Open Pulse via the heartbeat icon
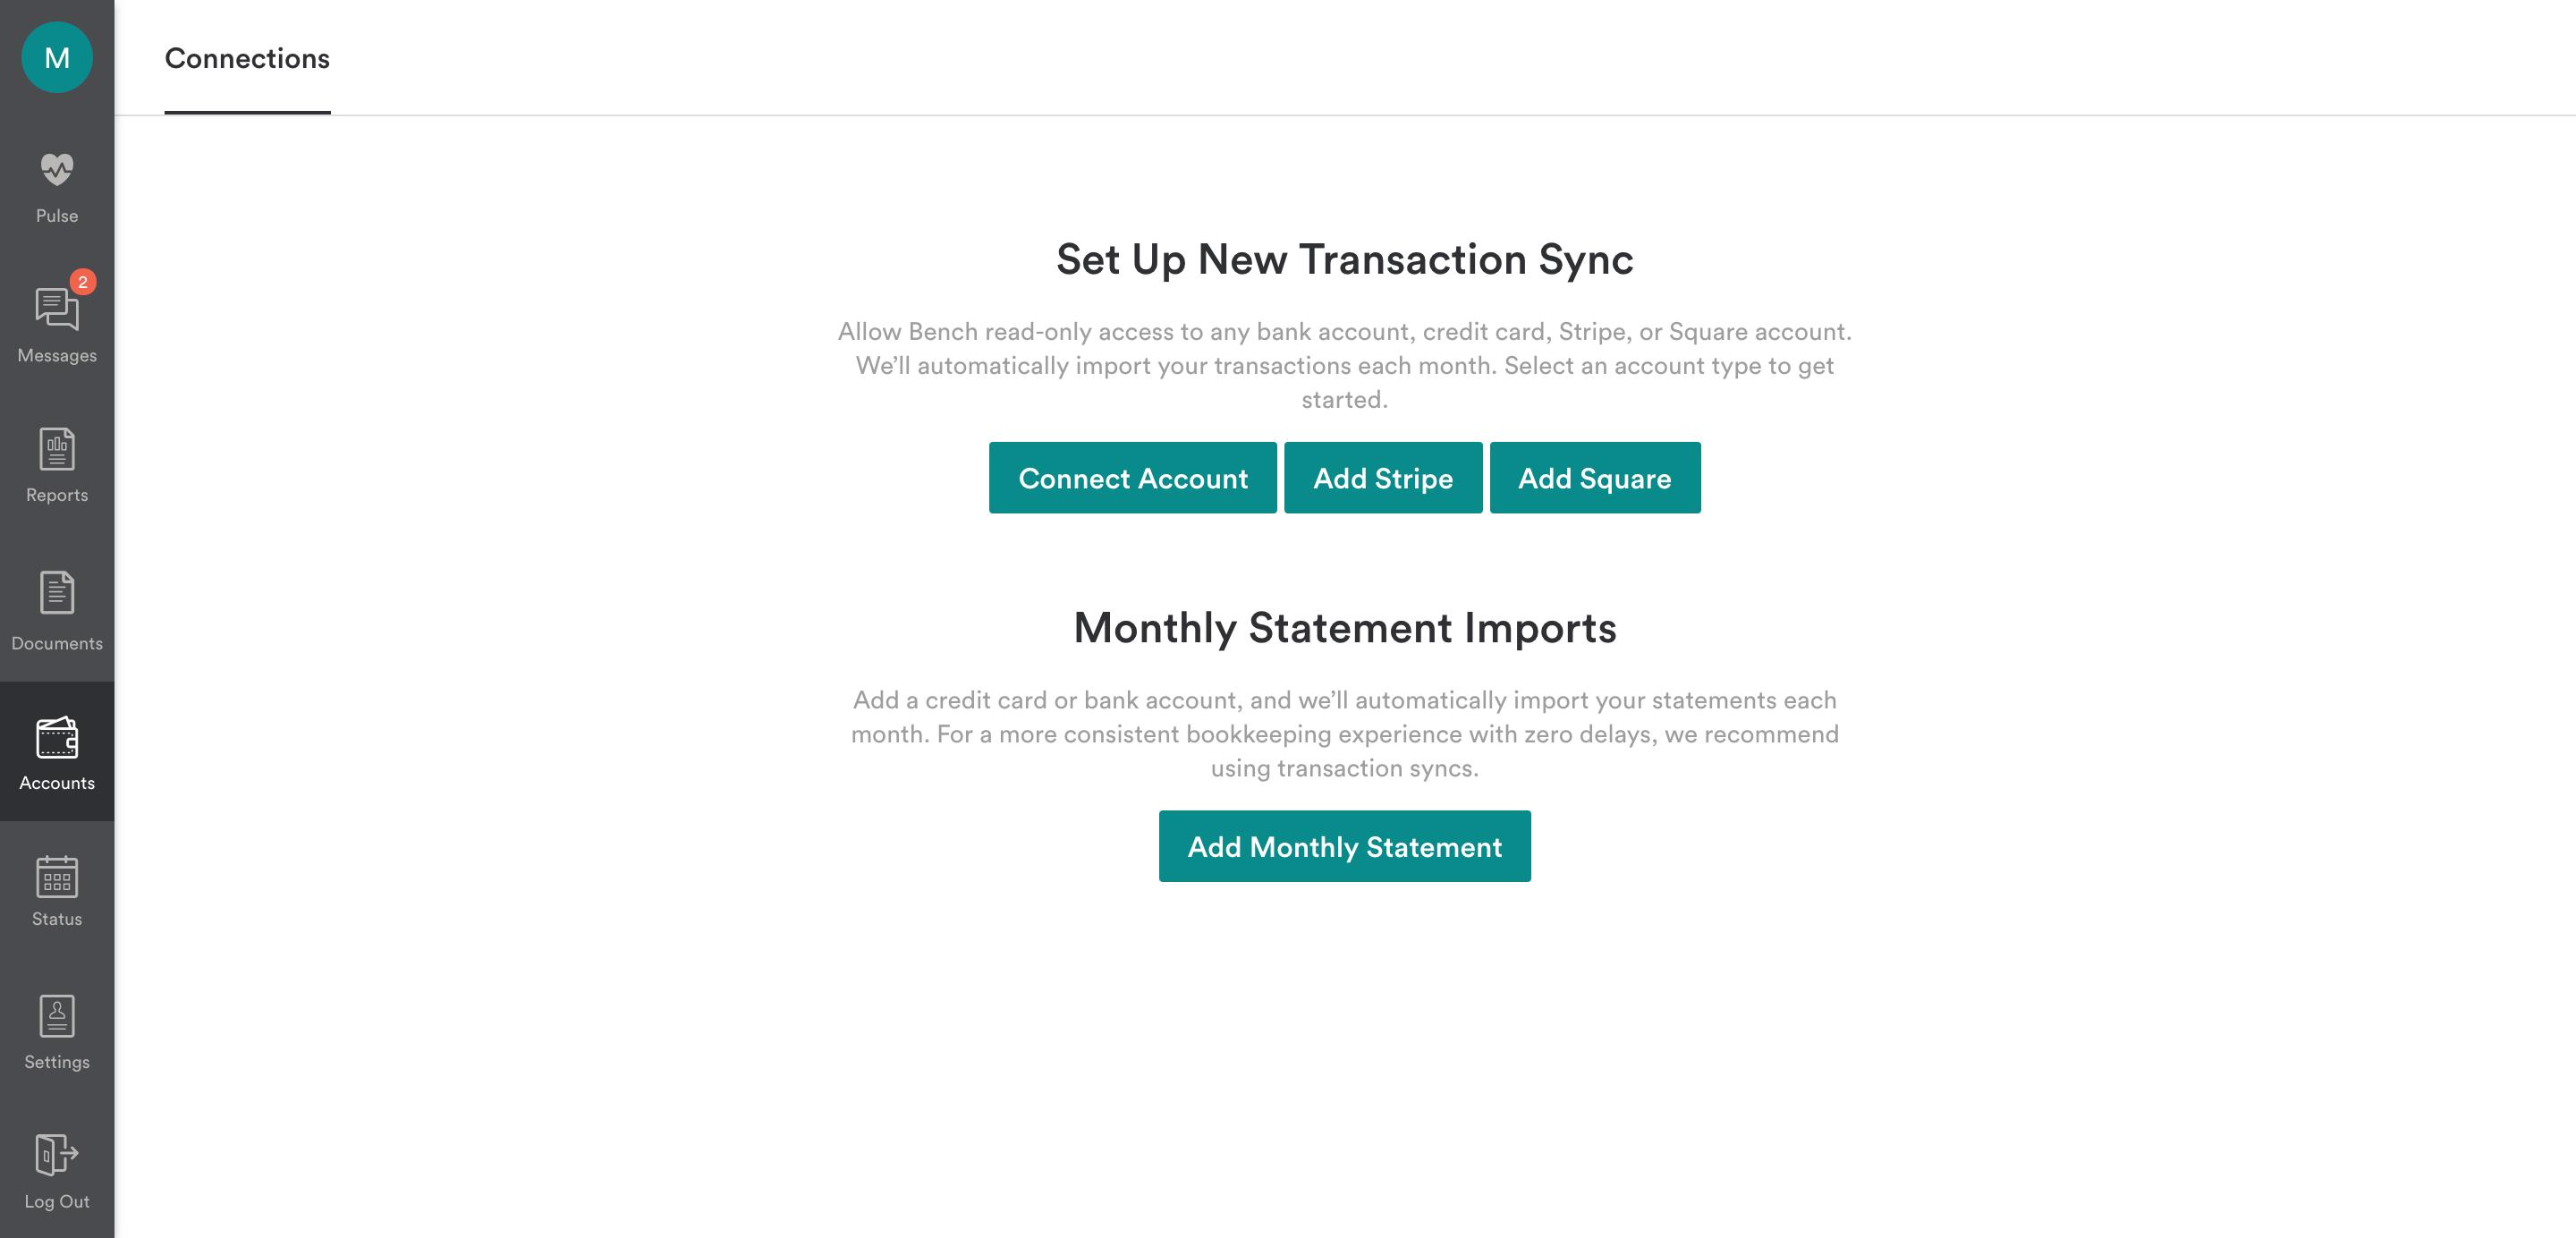The height and width of the screenshot is (1238, 2576). click(x=57, y=169)
